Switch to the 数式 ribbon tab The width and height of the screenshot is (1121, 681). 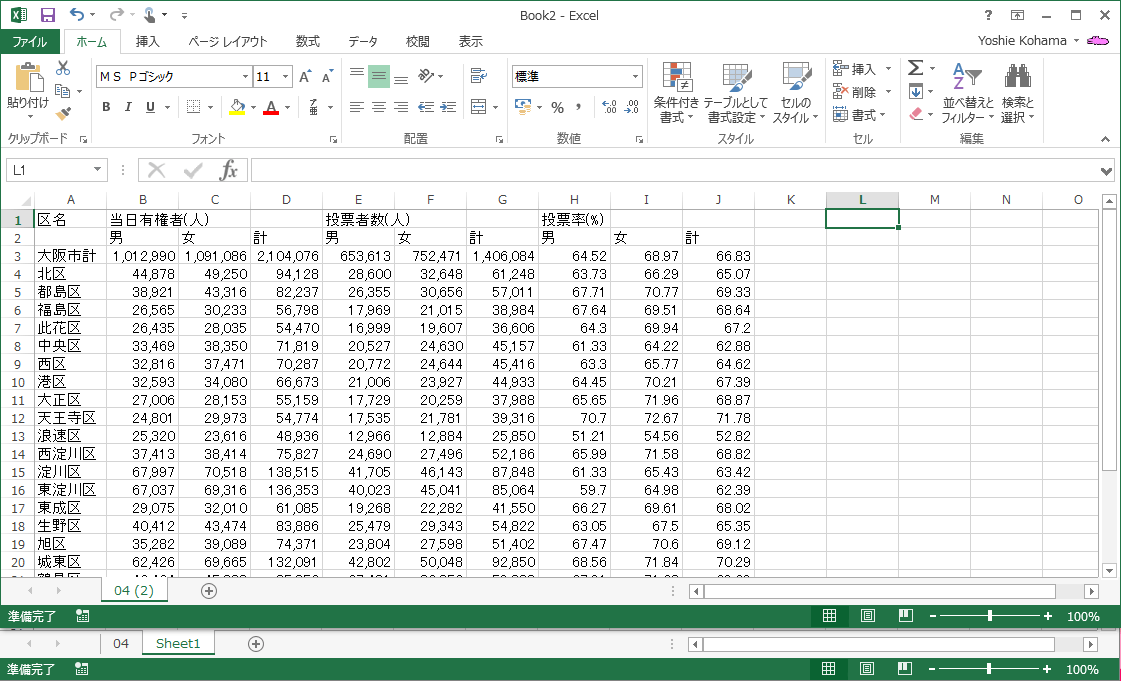307,41
